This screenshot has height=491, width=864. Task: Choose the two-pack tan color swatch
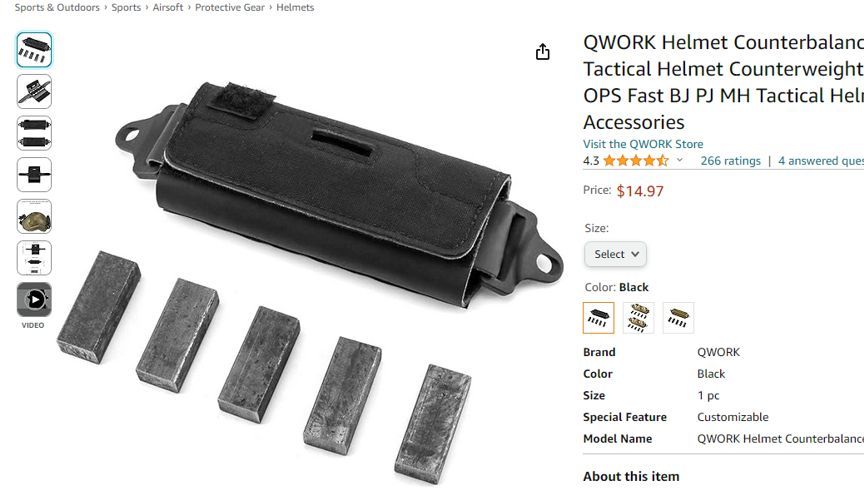click(x=639, y=318)
